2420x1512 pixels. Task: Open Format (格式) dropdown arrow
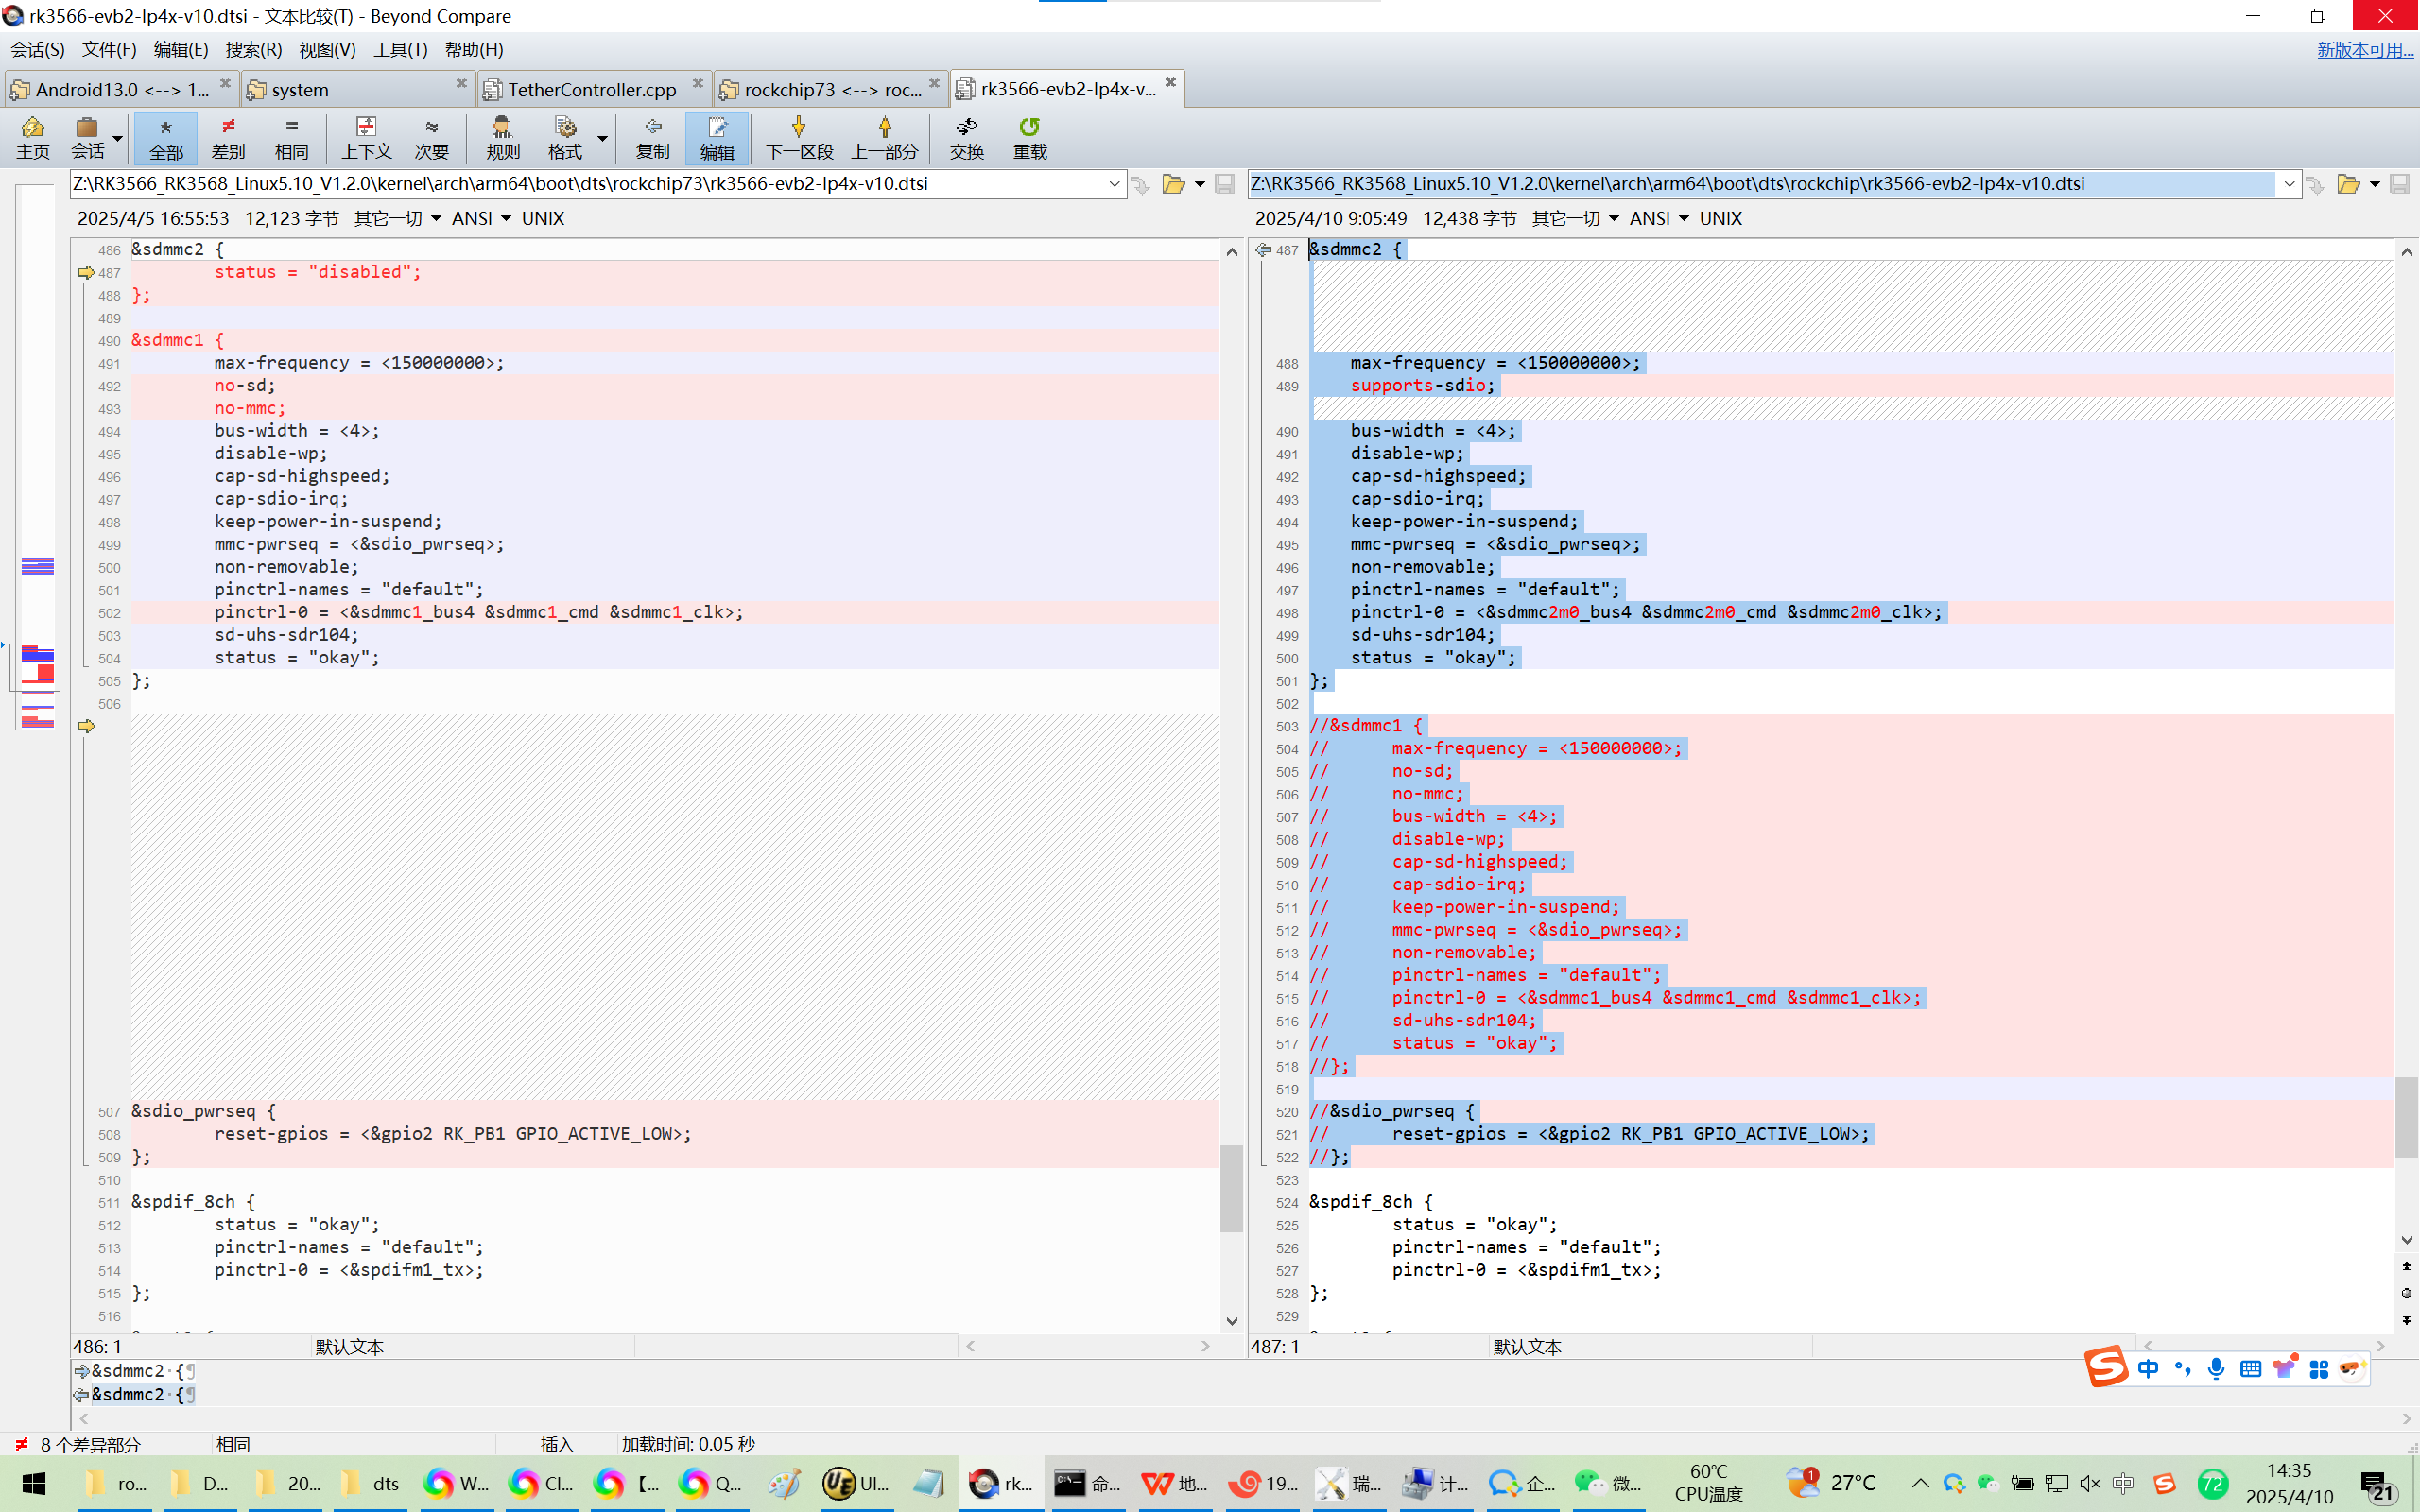click(602, 137)
